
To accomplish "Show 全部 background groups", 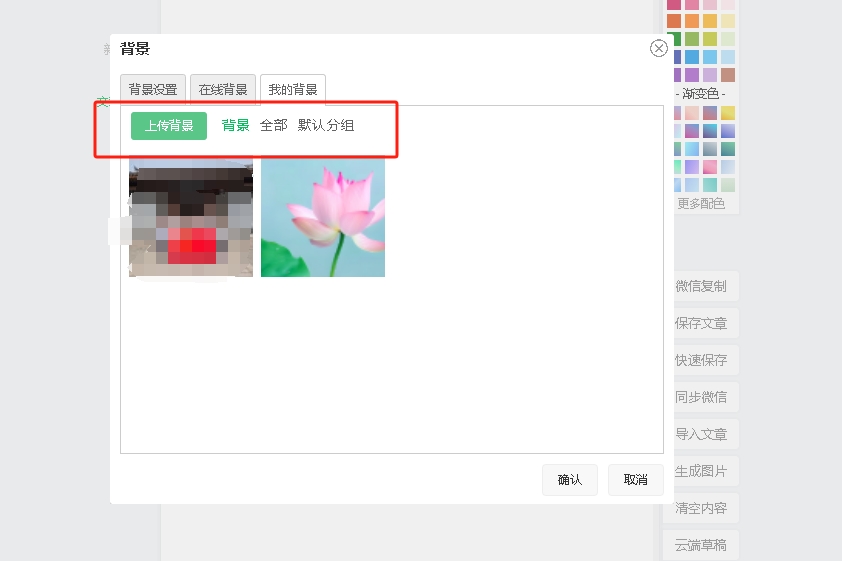I will pyautogui.click(x=273, y=126).
